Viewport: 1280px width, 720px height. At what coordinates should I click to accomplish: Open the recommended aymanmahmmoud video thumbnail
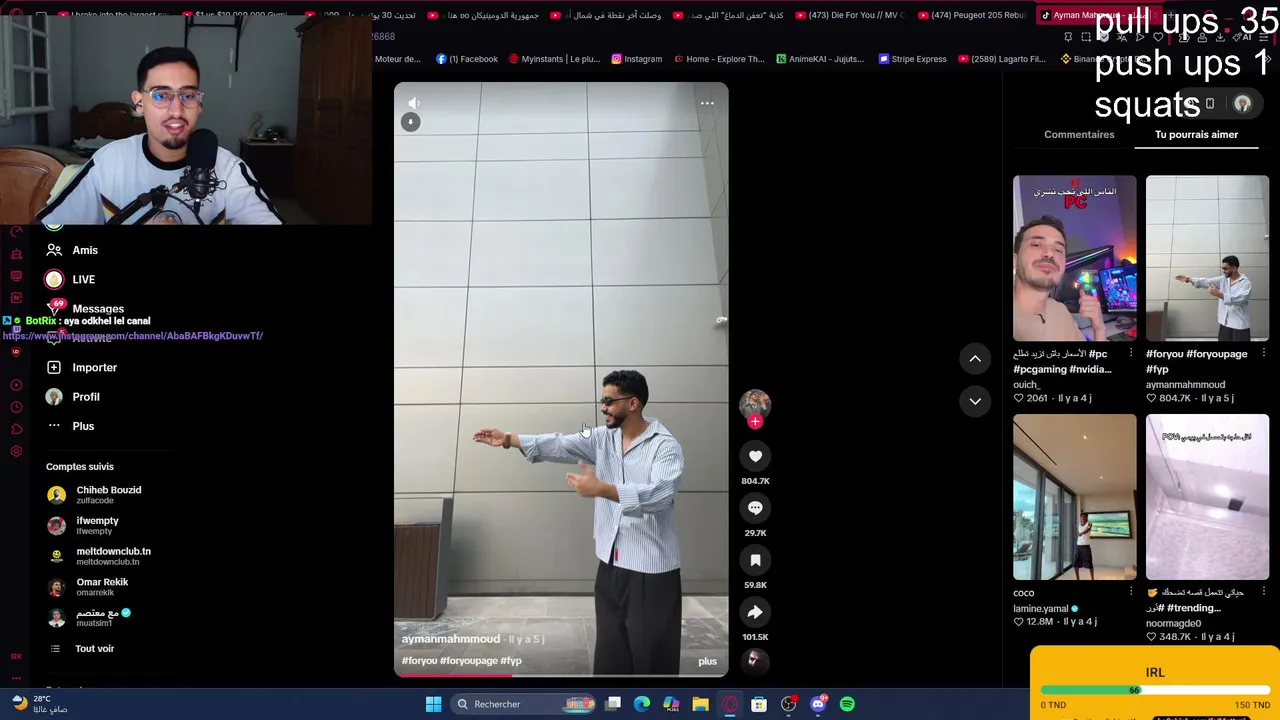[1207, 258]
